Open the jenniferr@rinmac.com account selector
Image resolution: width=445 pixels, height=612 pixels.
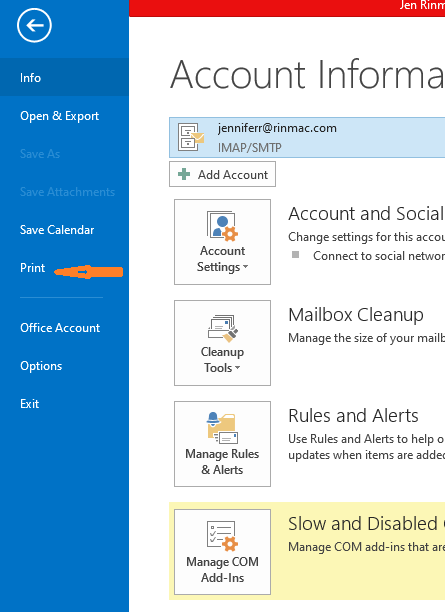tap(307, 137)
